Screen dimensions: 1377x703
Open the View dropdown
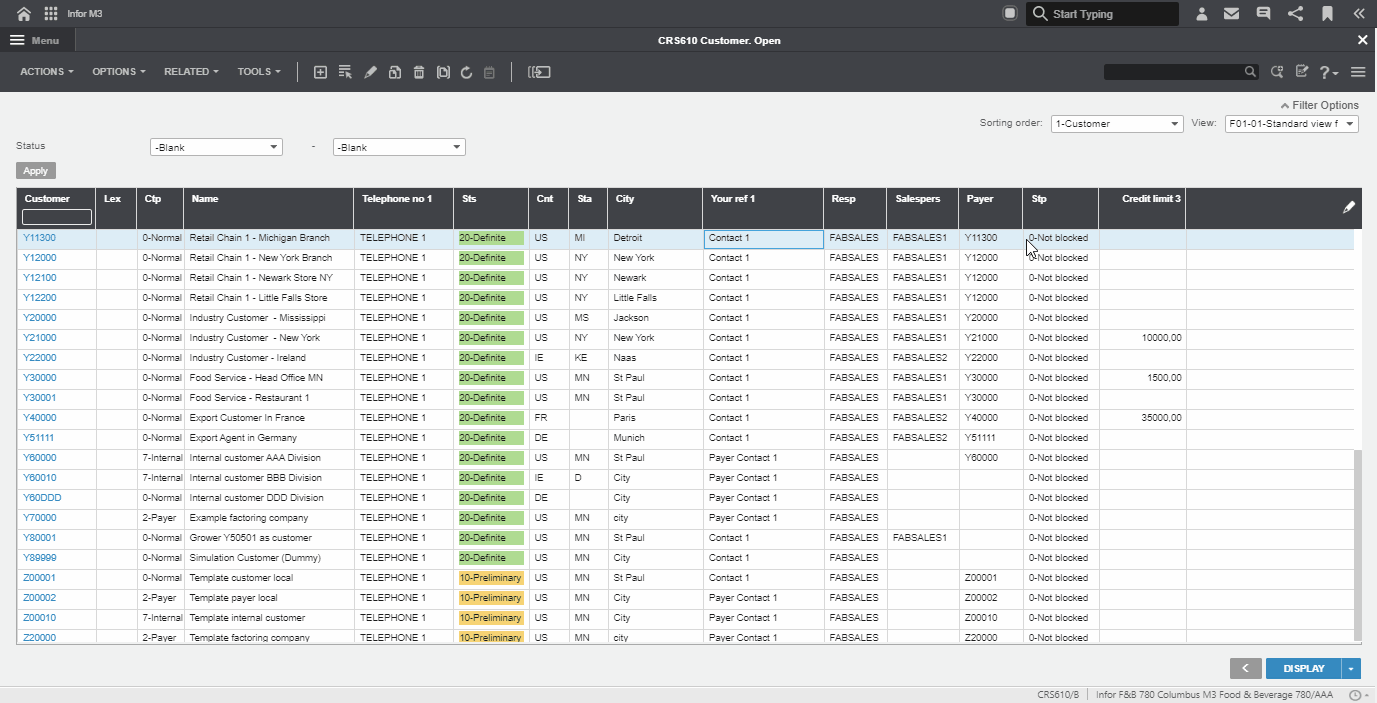coord(1291,124)
